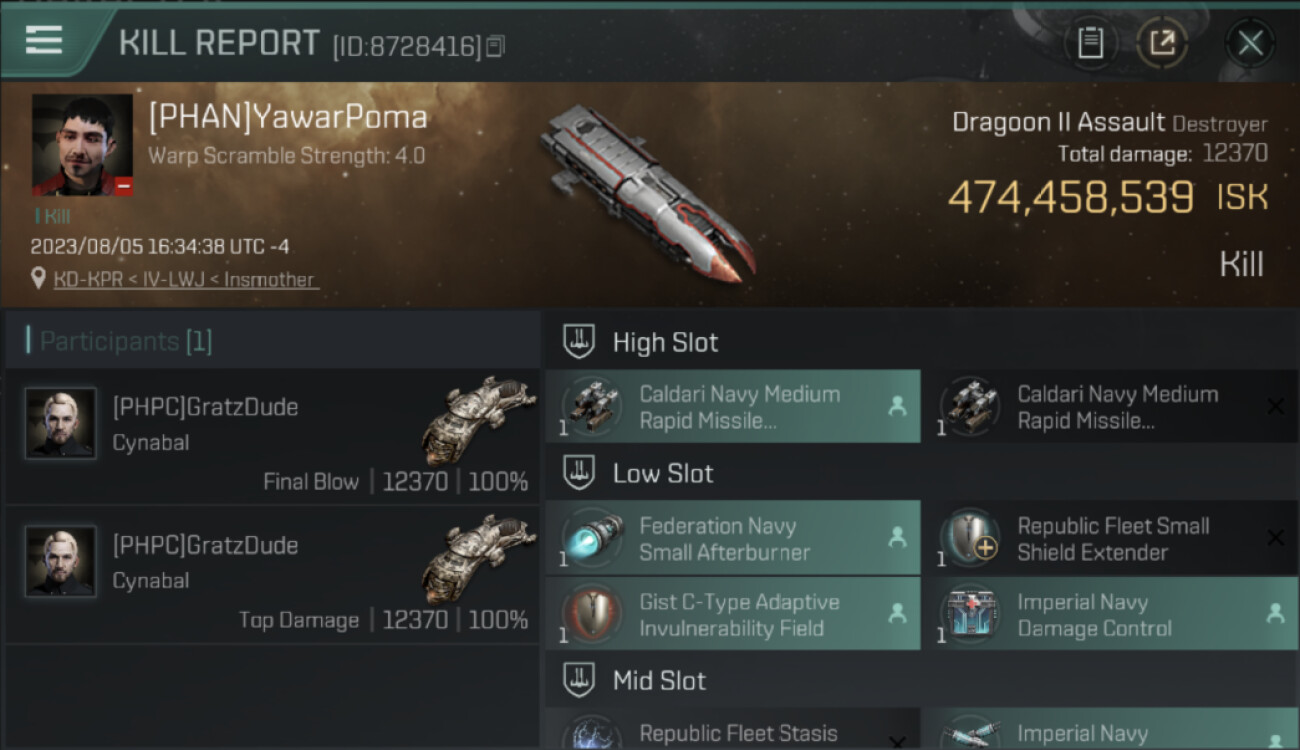The width and height of the screenshot is (1300, 750).
Task: Select Gist C-Type Adaptive Invulnerability Field
Action: 733,615
